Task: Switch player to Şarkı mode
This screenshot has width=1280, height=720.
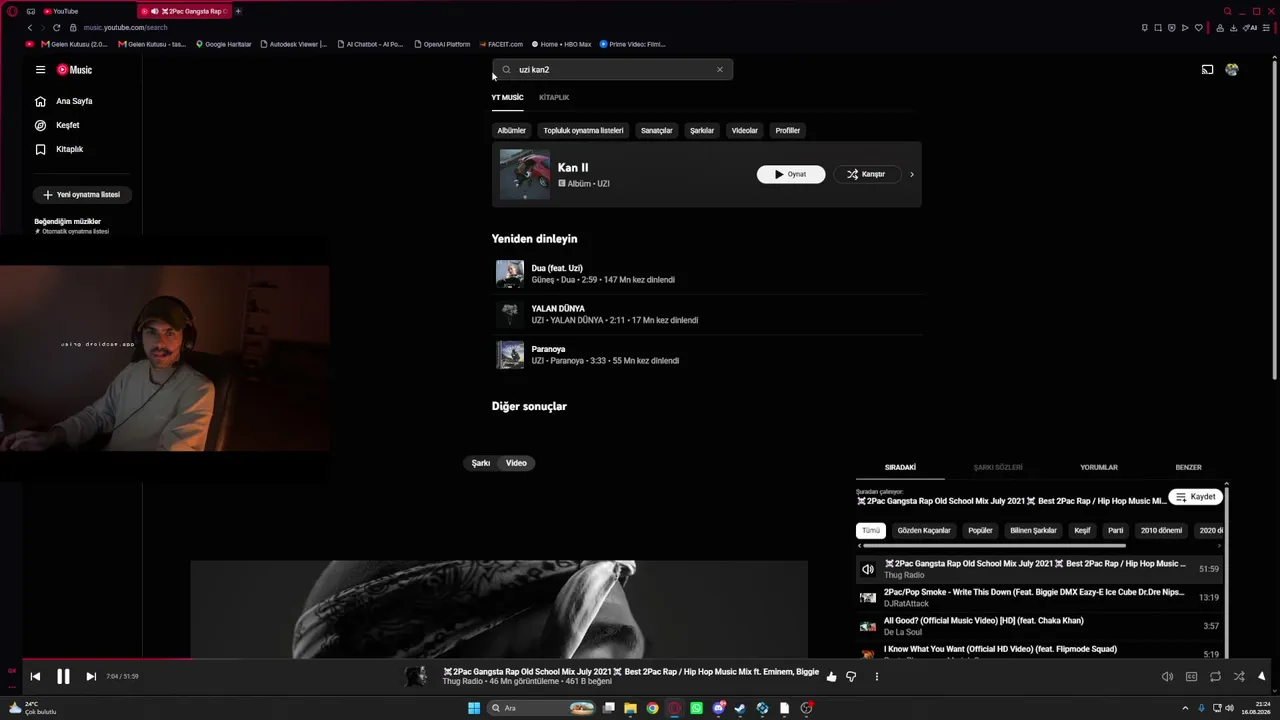Action: 481,463
